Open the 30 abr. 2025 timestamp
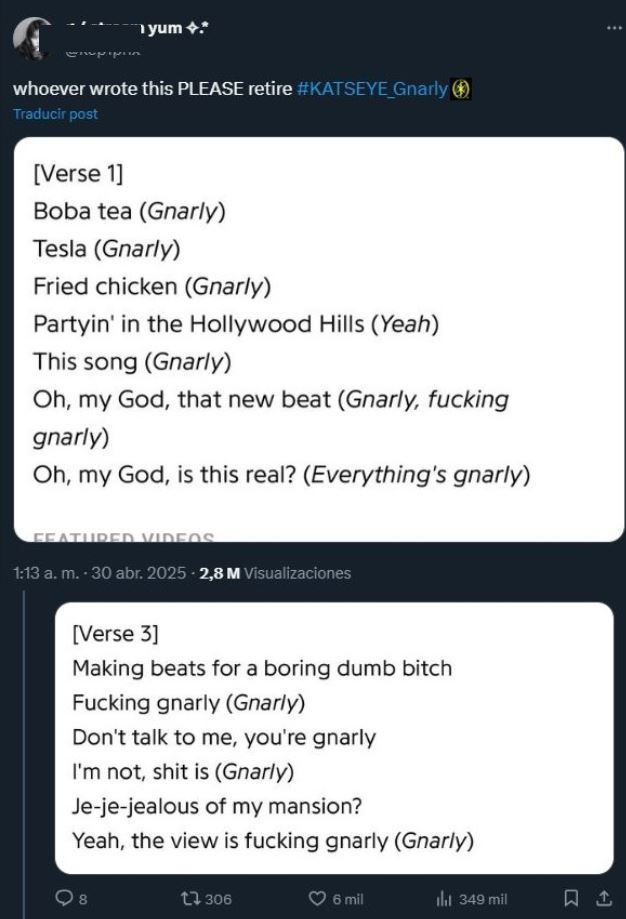The height and width of the screenshot is (919, 626). point(139,573)
